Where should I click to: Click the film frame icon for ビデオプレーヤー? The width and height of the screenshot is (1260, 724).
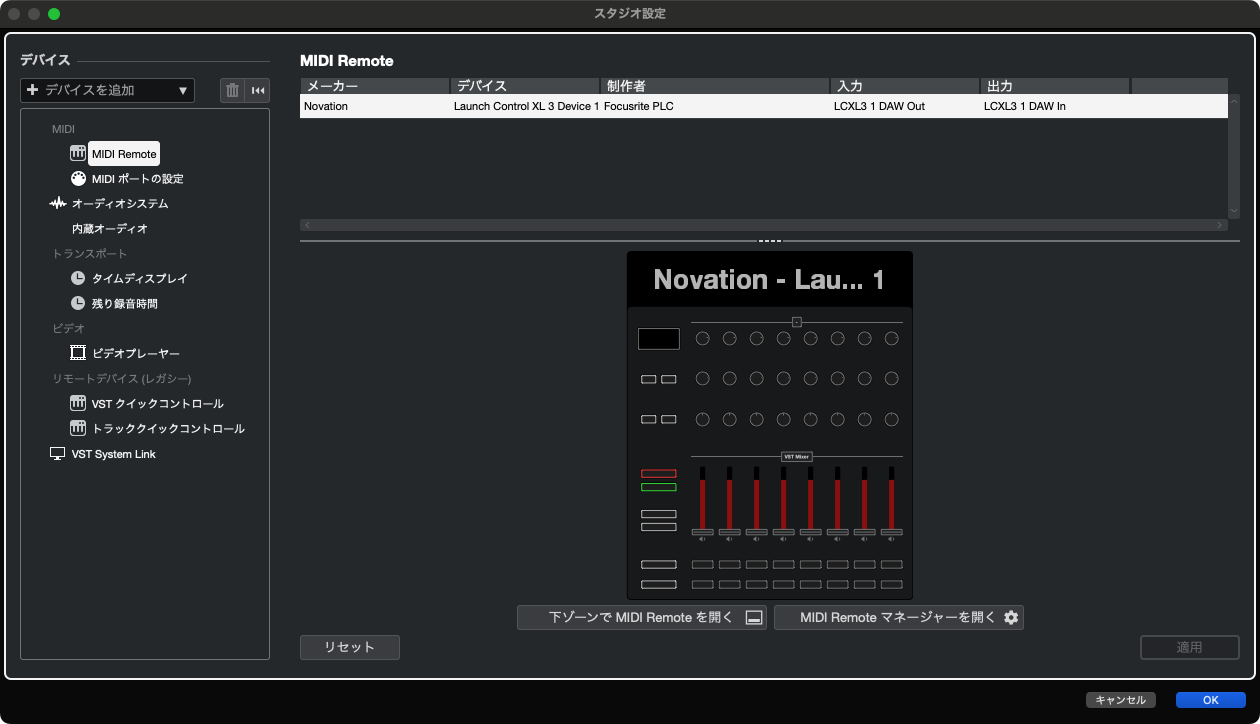(78, 353)
